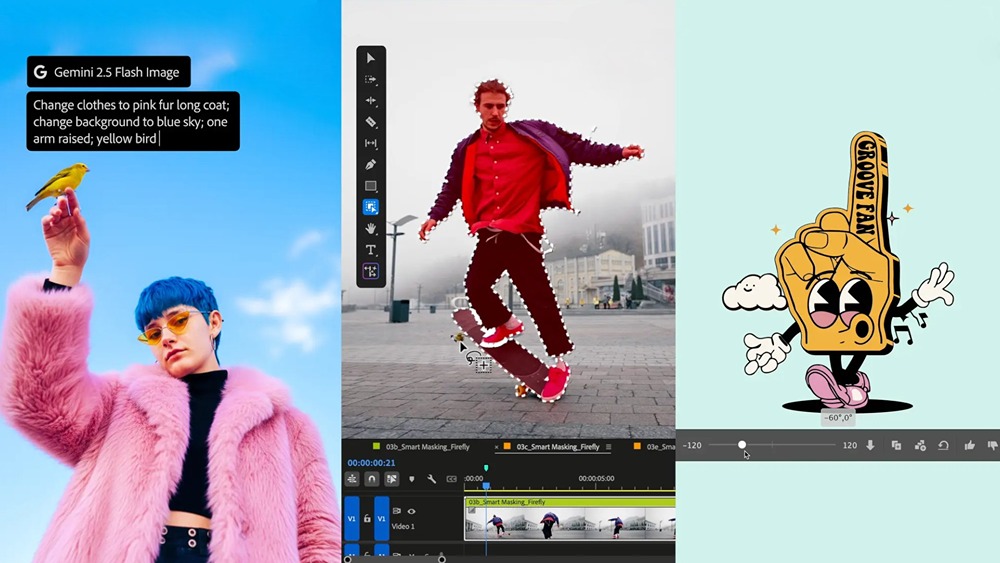Click the Gemini 2.5 Flash Image label
The width and height of the screenshot is (1000, 563).
pos(108,72)
